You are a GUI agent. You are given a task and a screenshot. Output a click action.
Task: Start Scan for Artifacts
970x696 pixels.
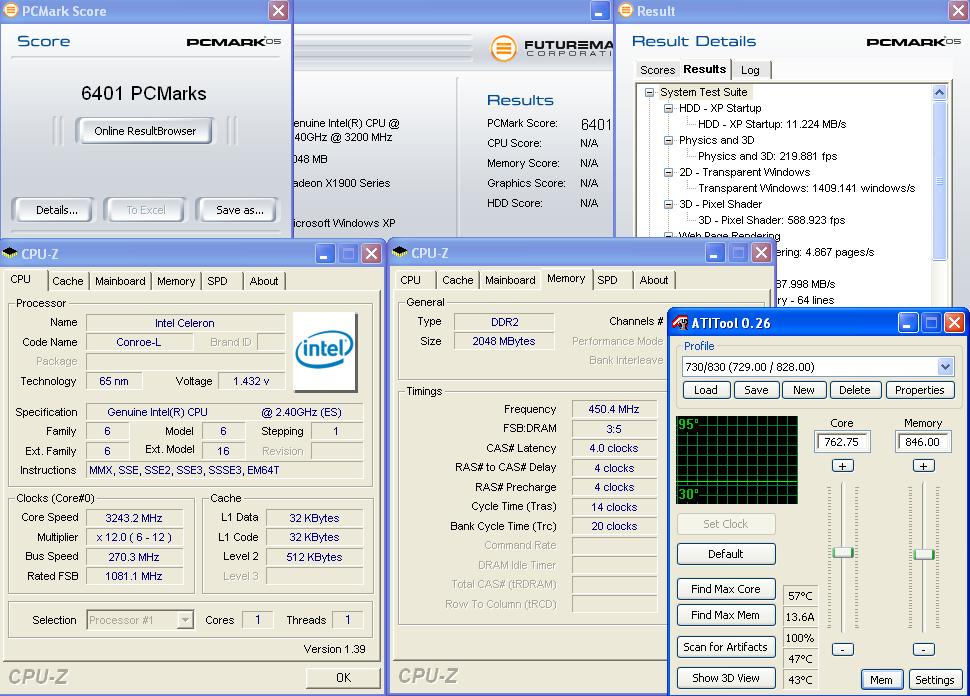726,647
